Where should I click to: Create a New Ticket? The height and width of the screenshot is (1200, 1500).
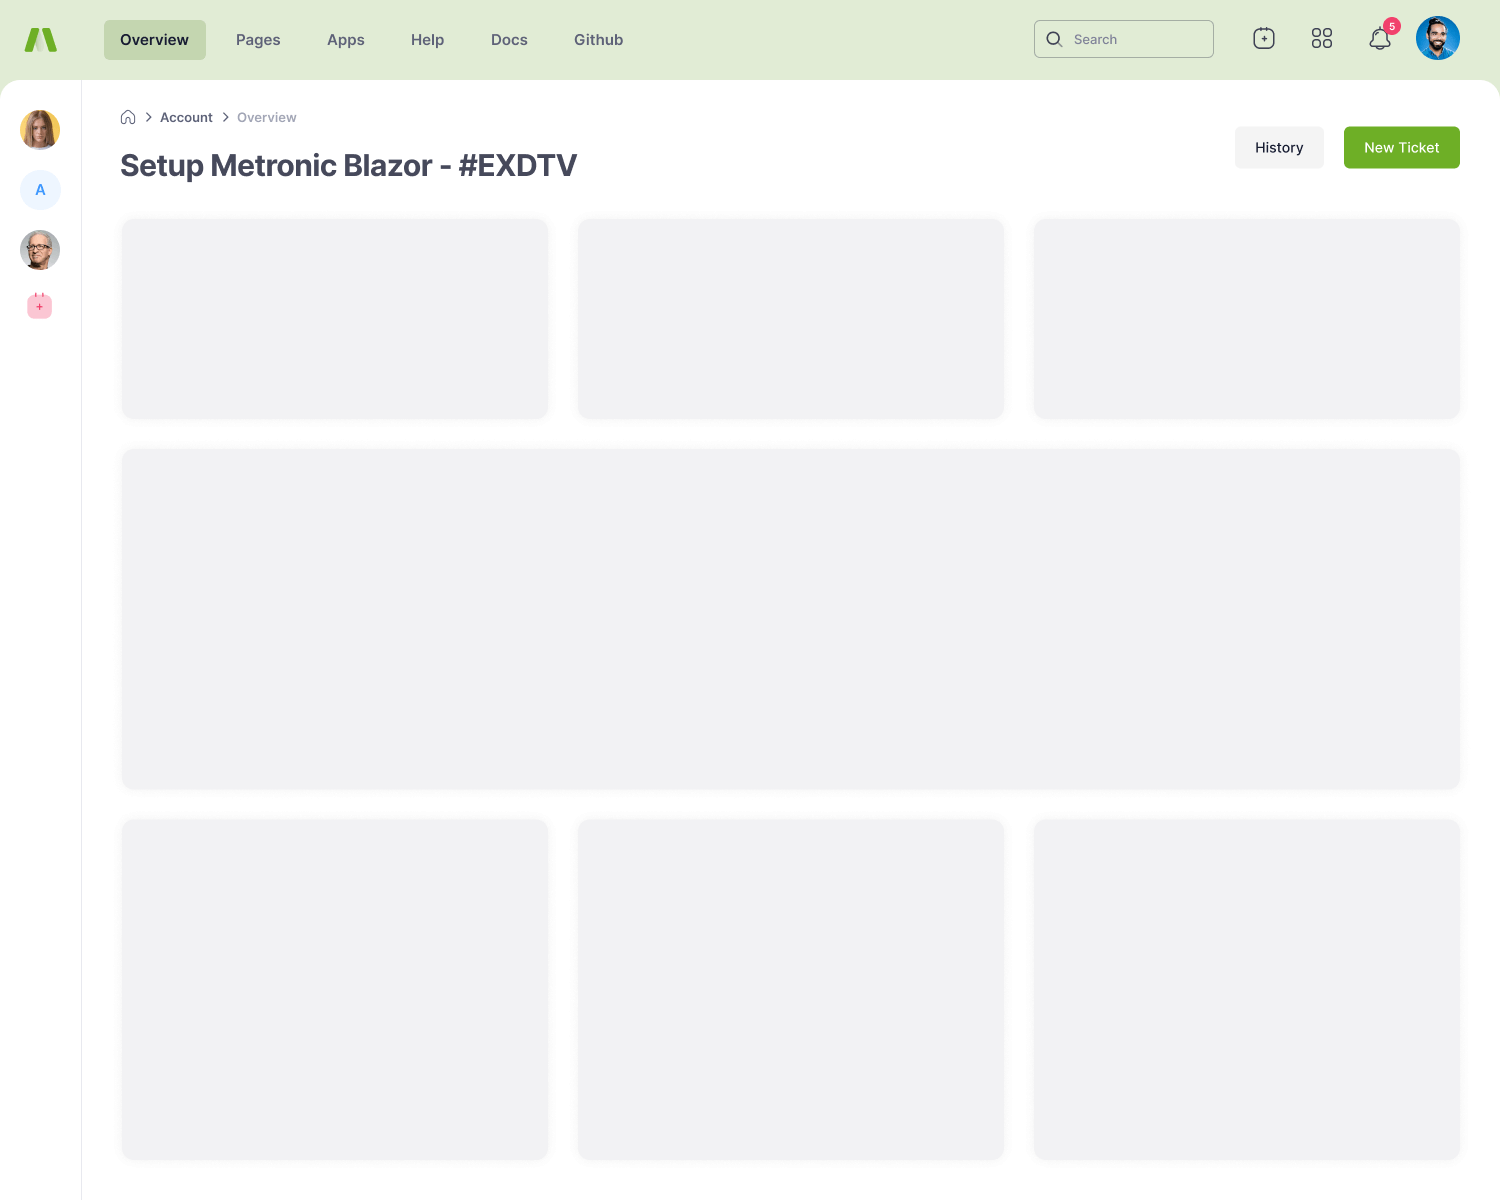[1402, 147]
